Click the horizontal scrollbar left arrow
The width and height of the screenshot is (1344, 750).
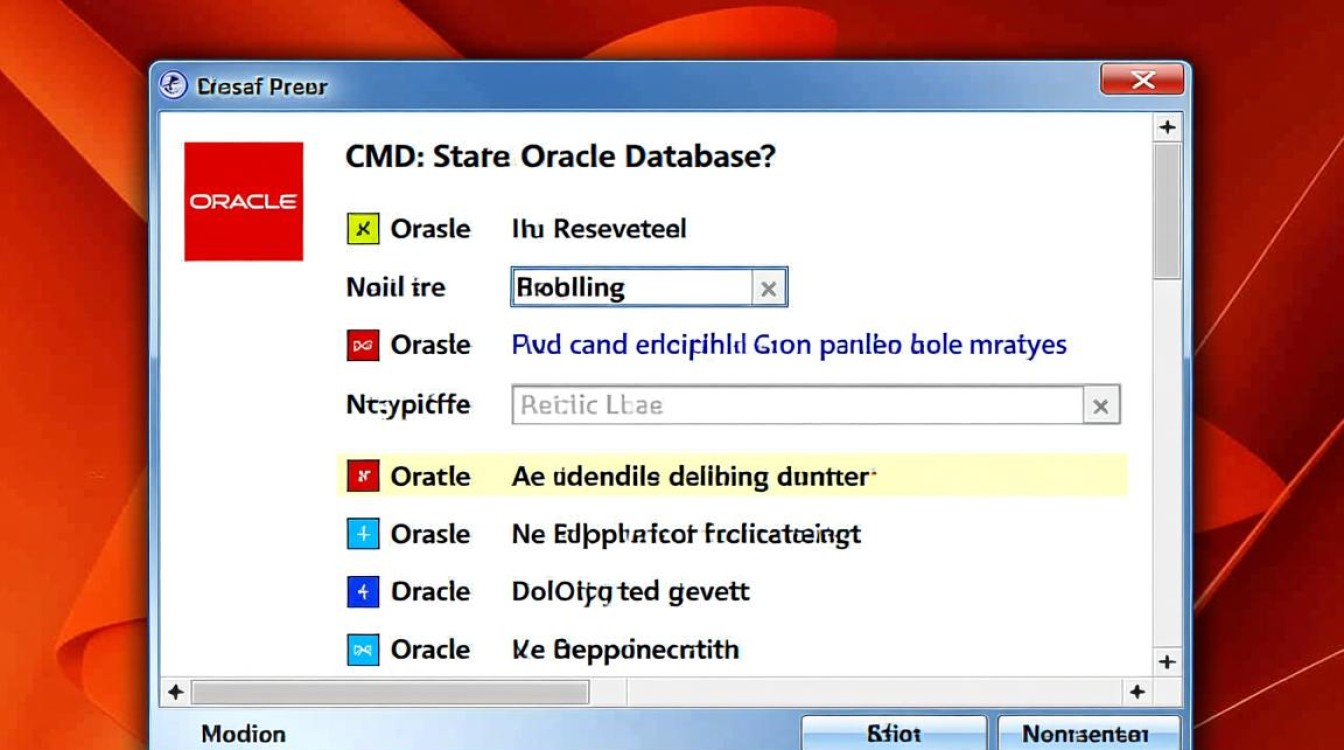pyautogui.click(x=175, y=692)
